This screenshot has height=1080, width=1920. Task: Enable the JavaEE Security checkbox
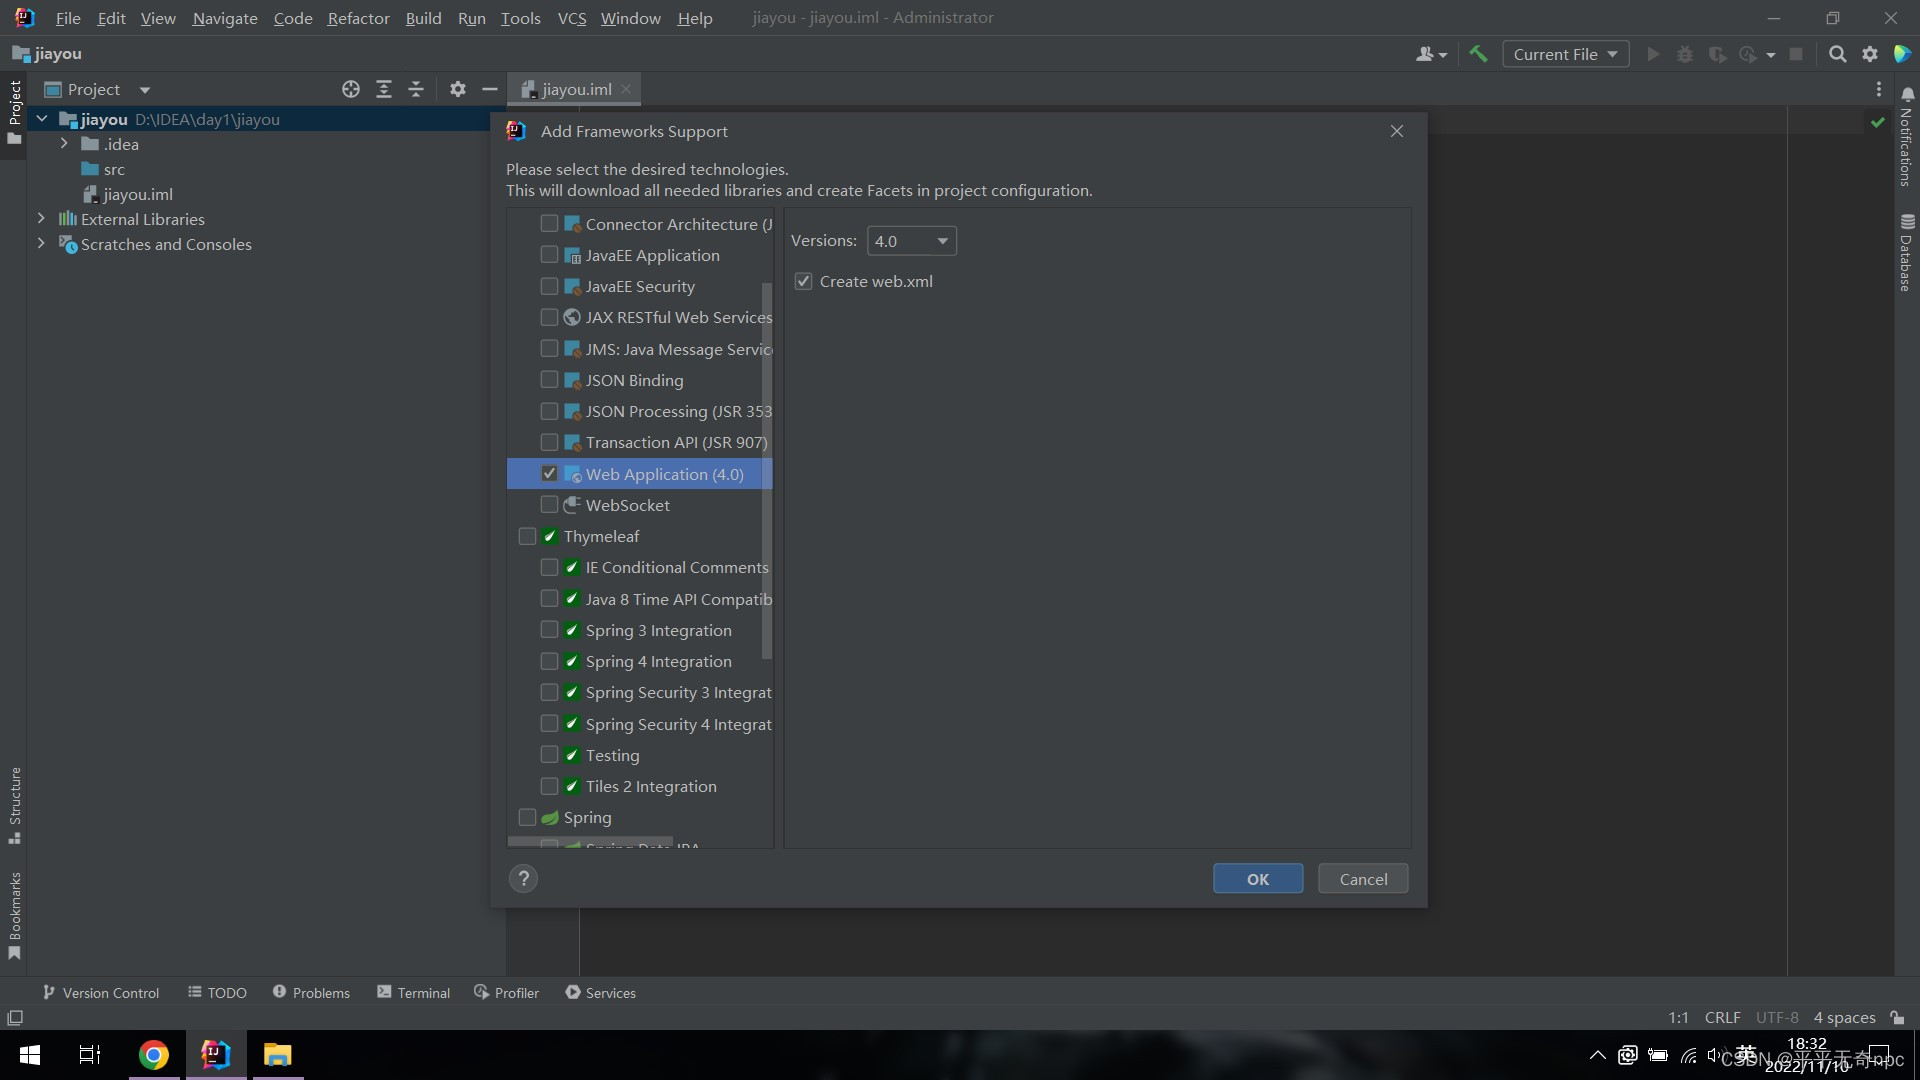[x=549, y=286]
